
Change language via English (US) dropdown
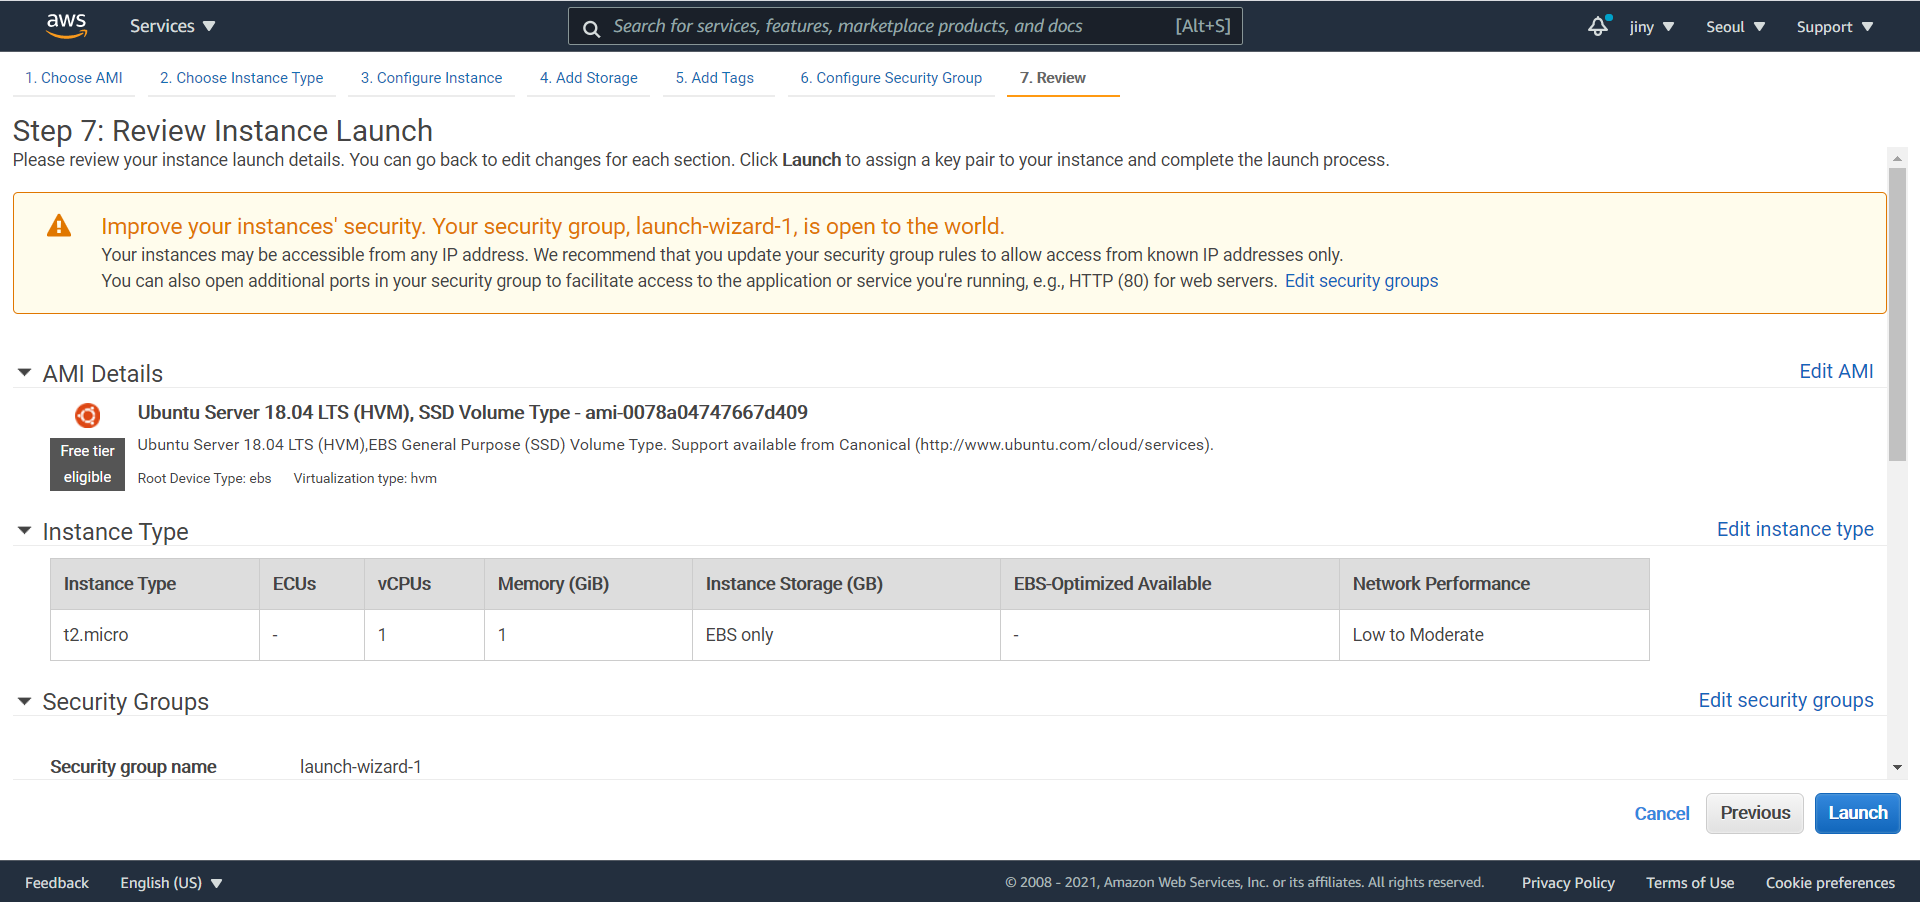click(171, 882)
